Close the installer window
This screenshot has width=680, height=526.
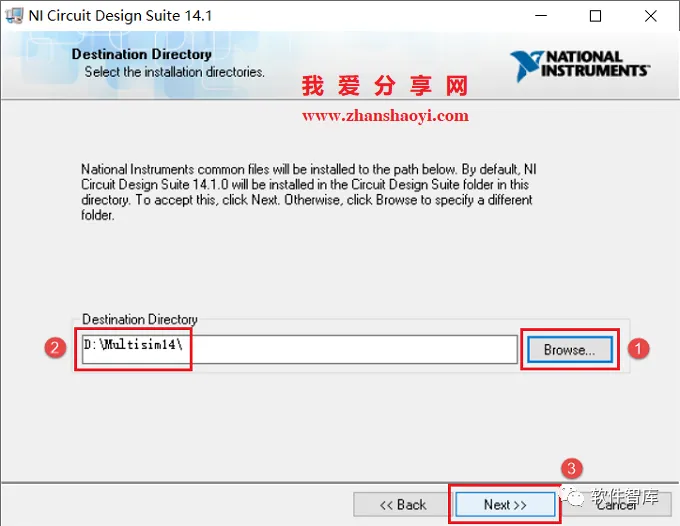pyautogui.click(x=651, y=16)
